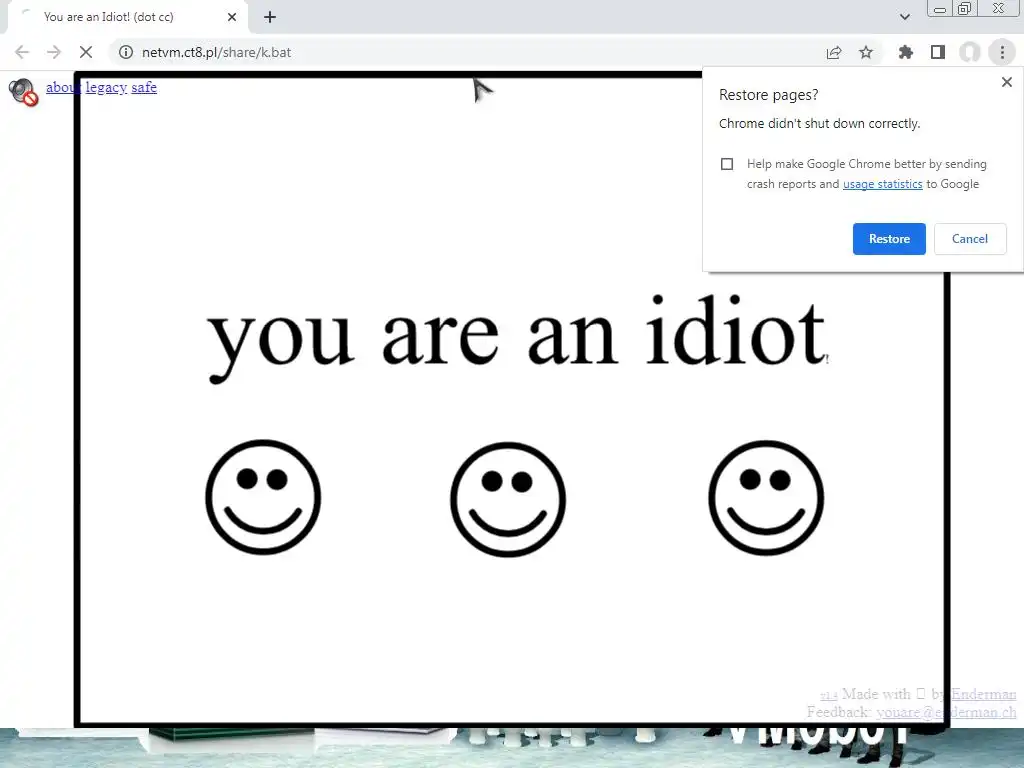Click the Restore button
The height and width of the screenshot is (768, 1024).
[889, 239]
